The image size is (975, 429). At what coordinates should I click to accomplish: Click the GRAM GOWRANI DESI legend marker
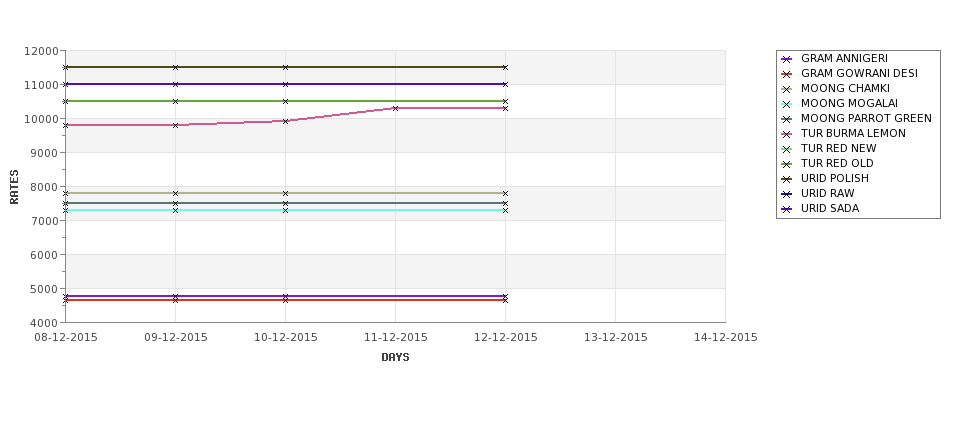coord(787,74)
